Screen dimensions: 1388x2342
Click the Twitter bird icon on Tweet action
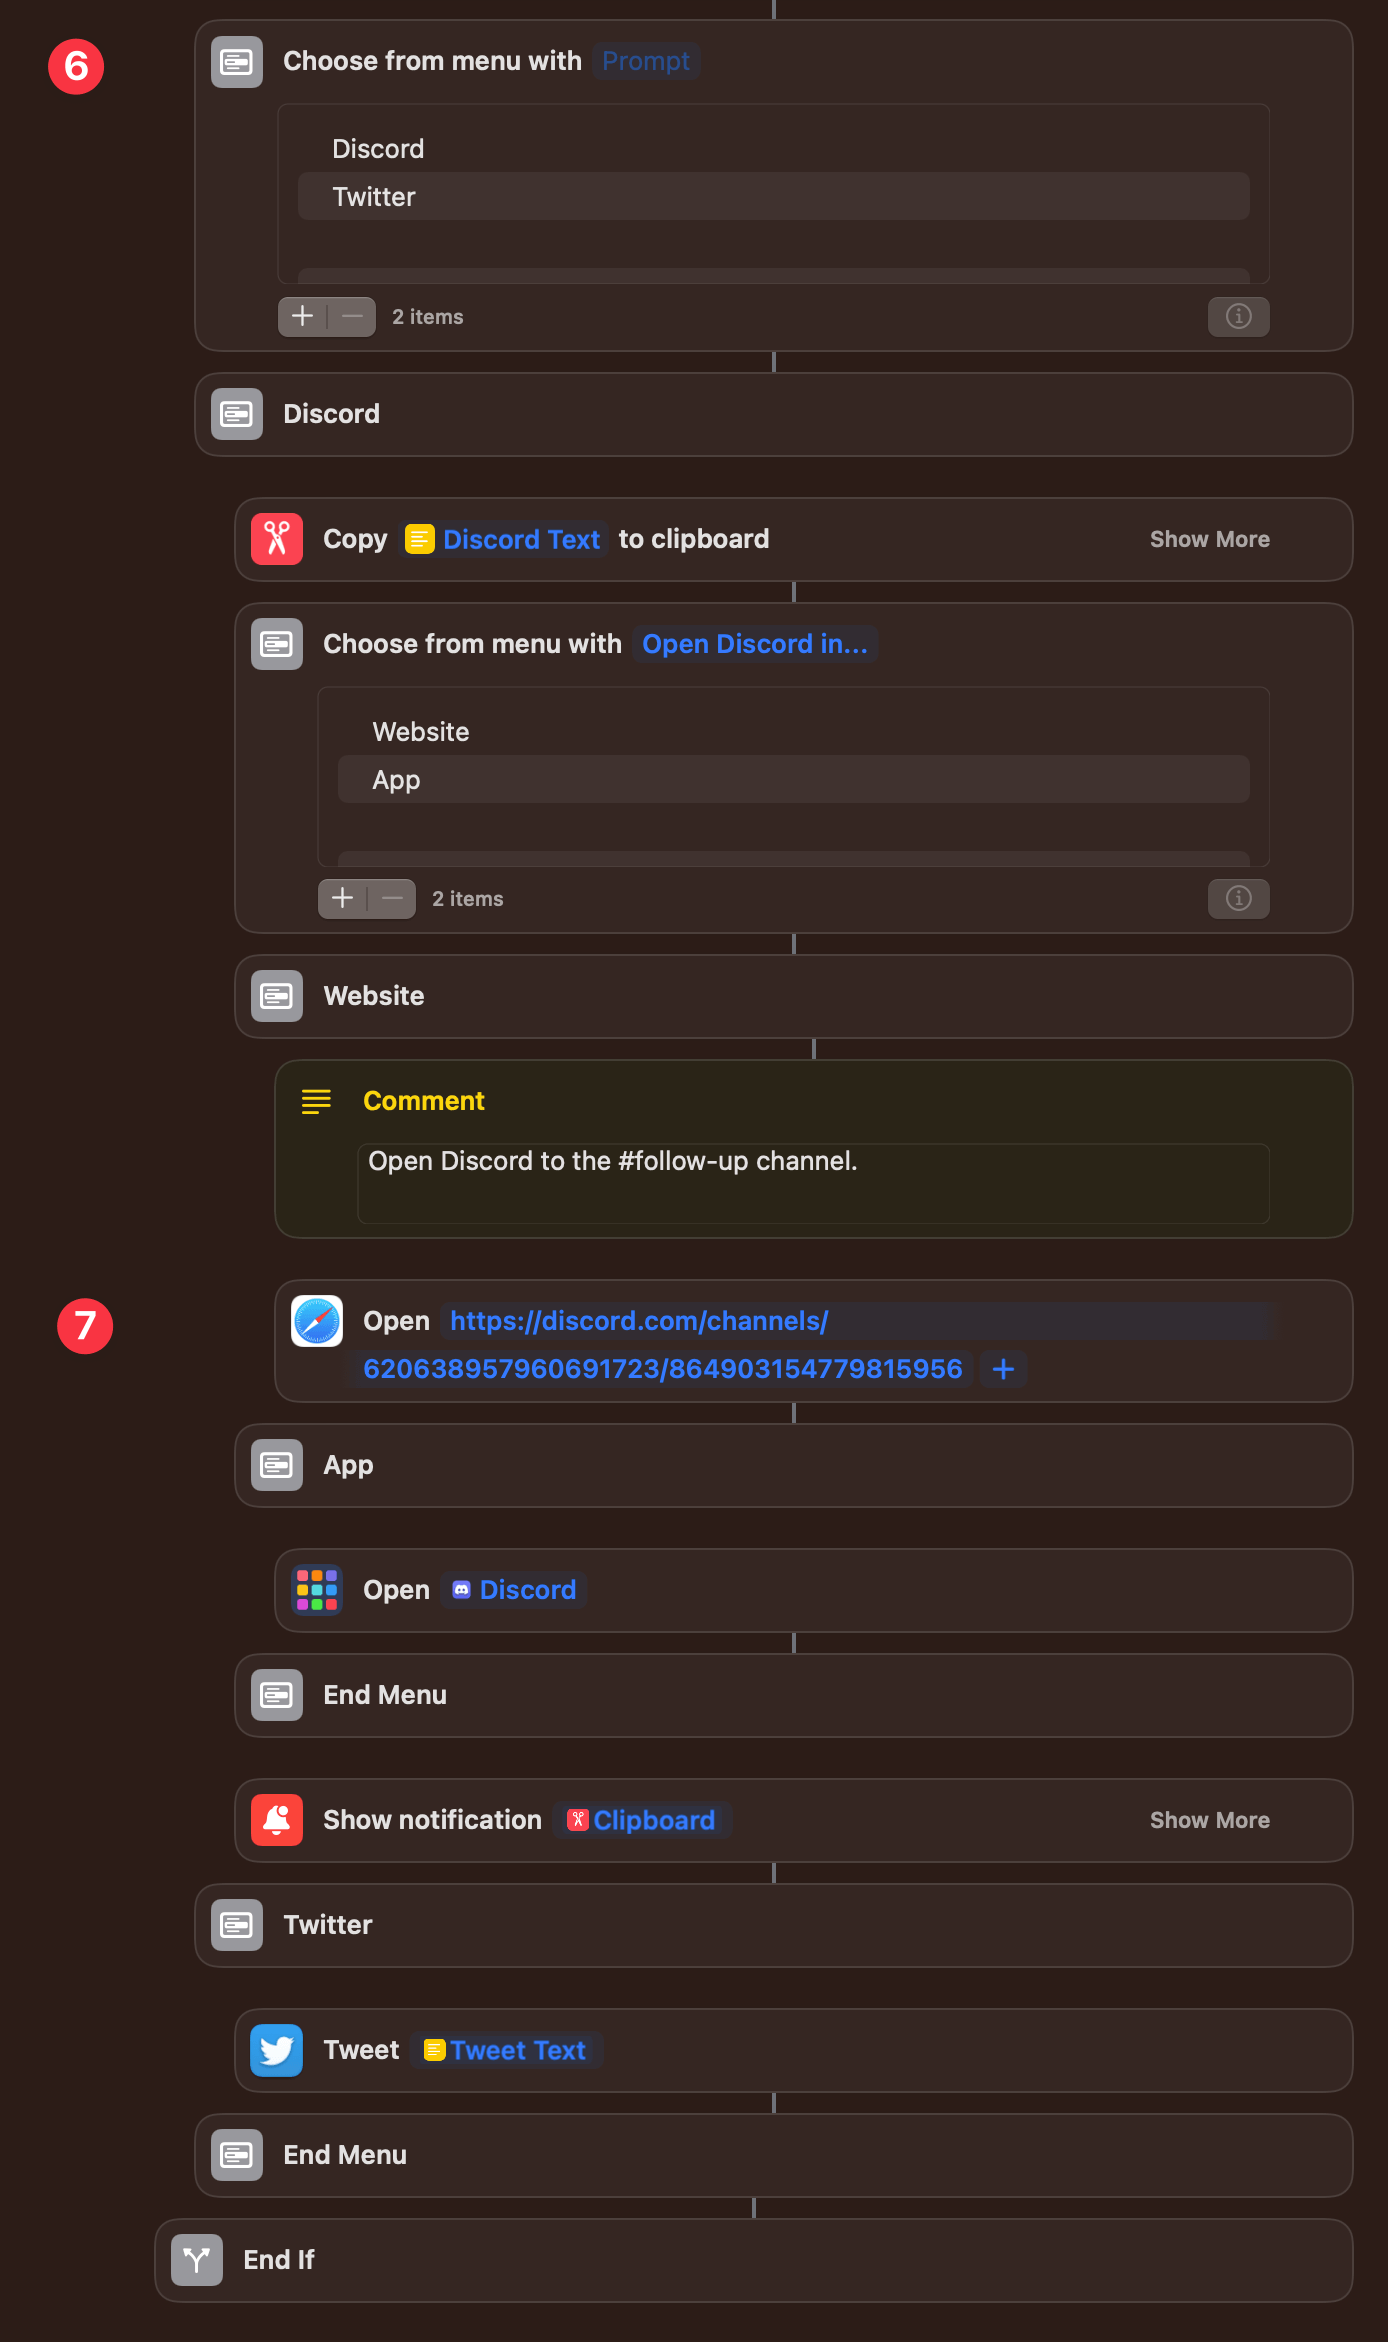pos(277,2050)
